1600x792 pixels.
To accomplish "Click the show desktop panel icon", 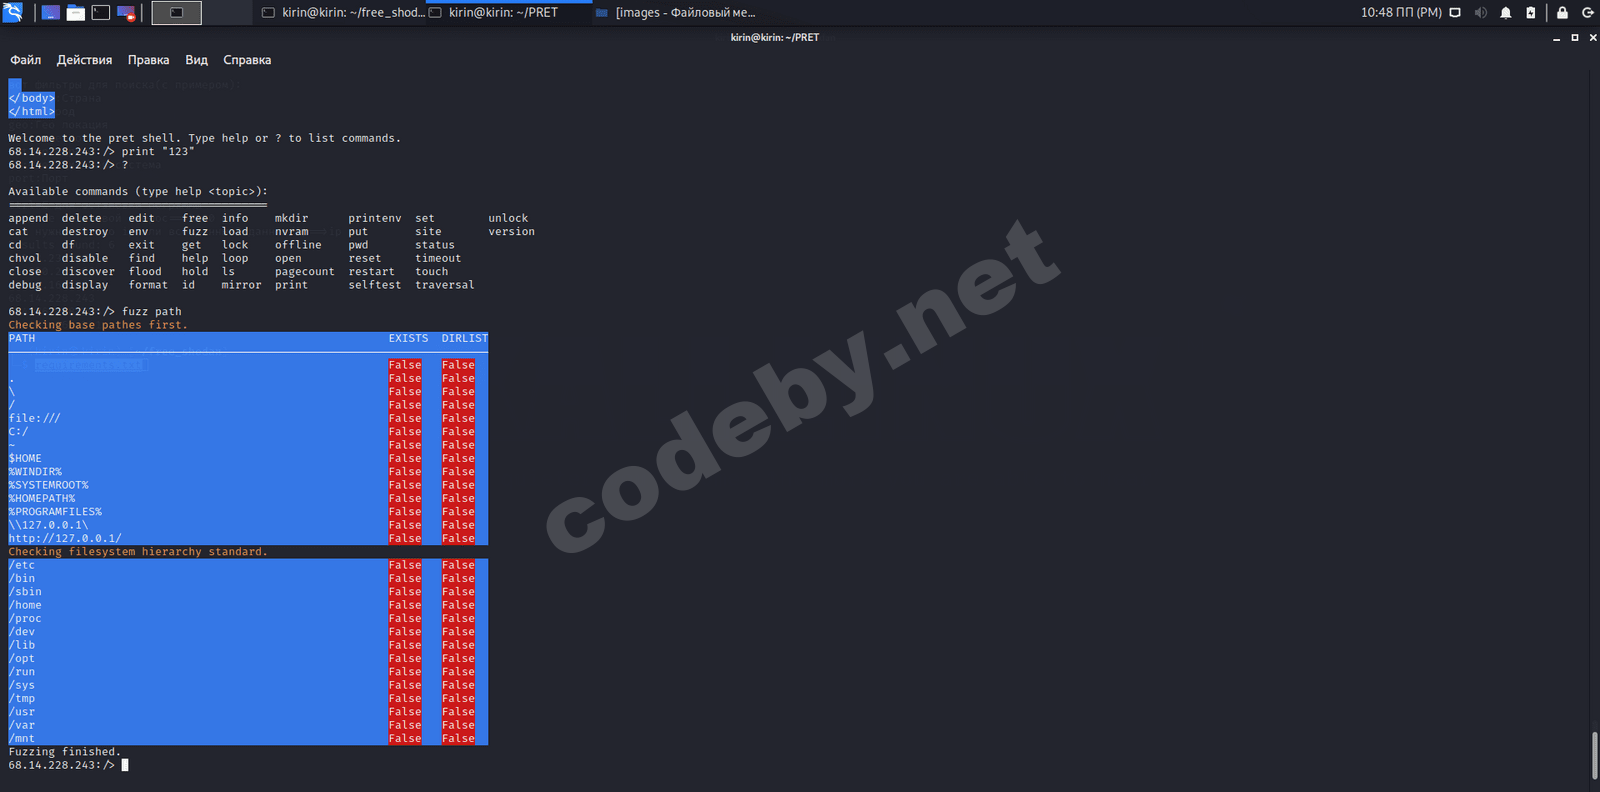I will click(x=50, y=13).
